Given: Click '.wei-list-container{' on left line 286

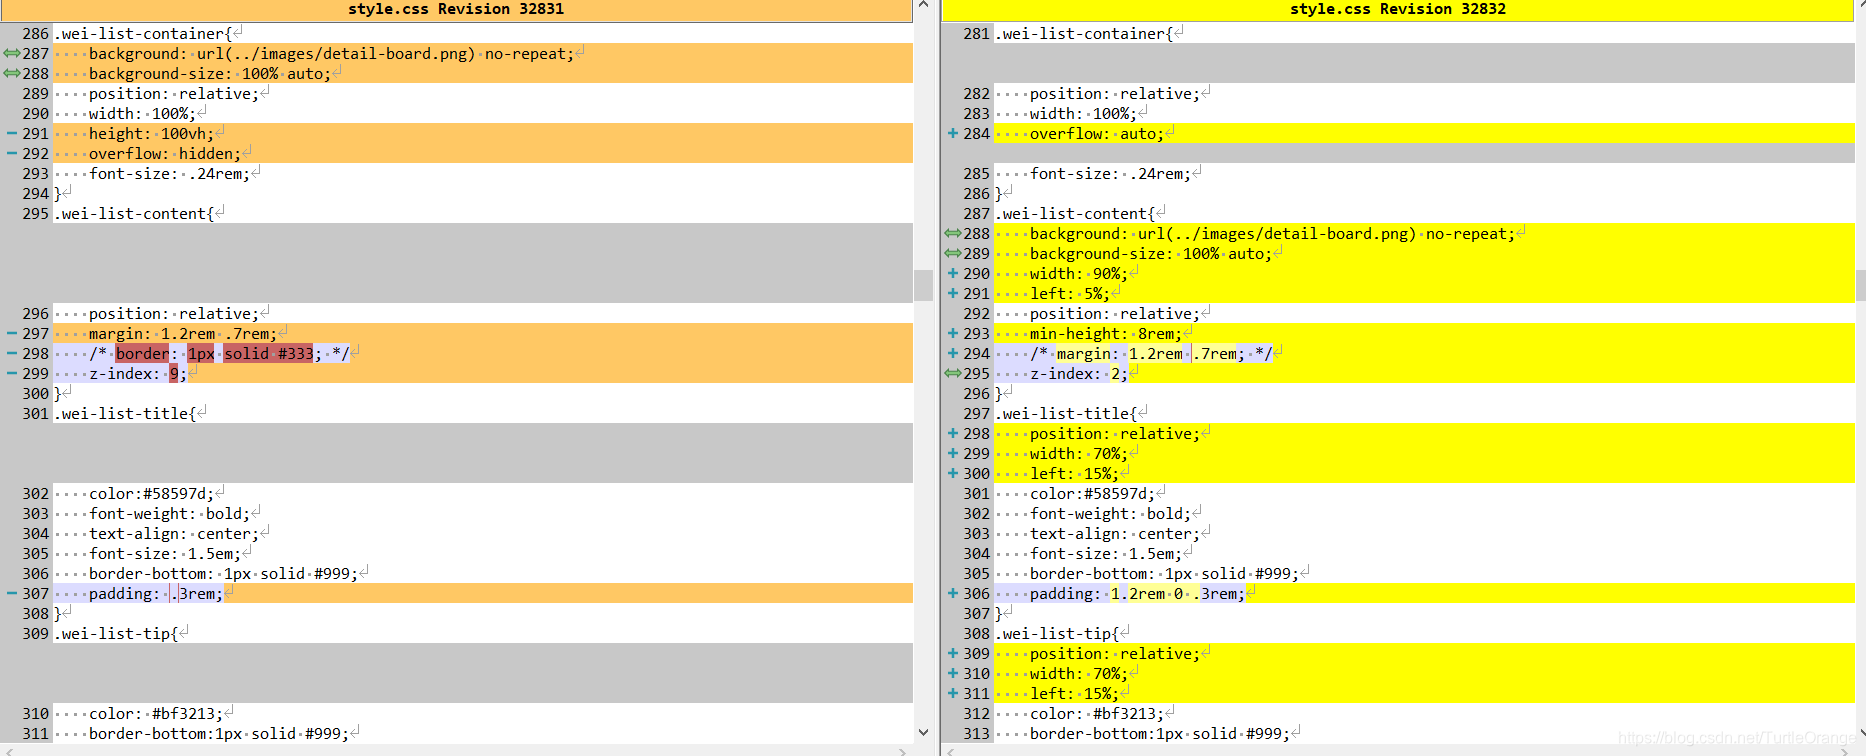Looking at the screenshot, I should (143, 33).
